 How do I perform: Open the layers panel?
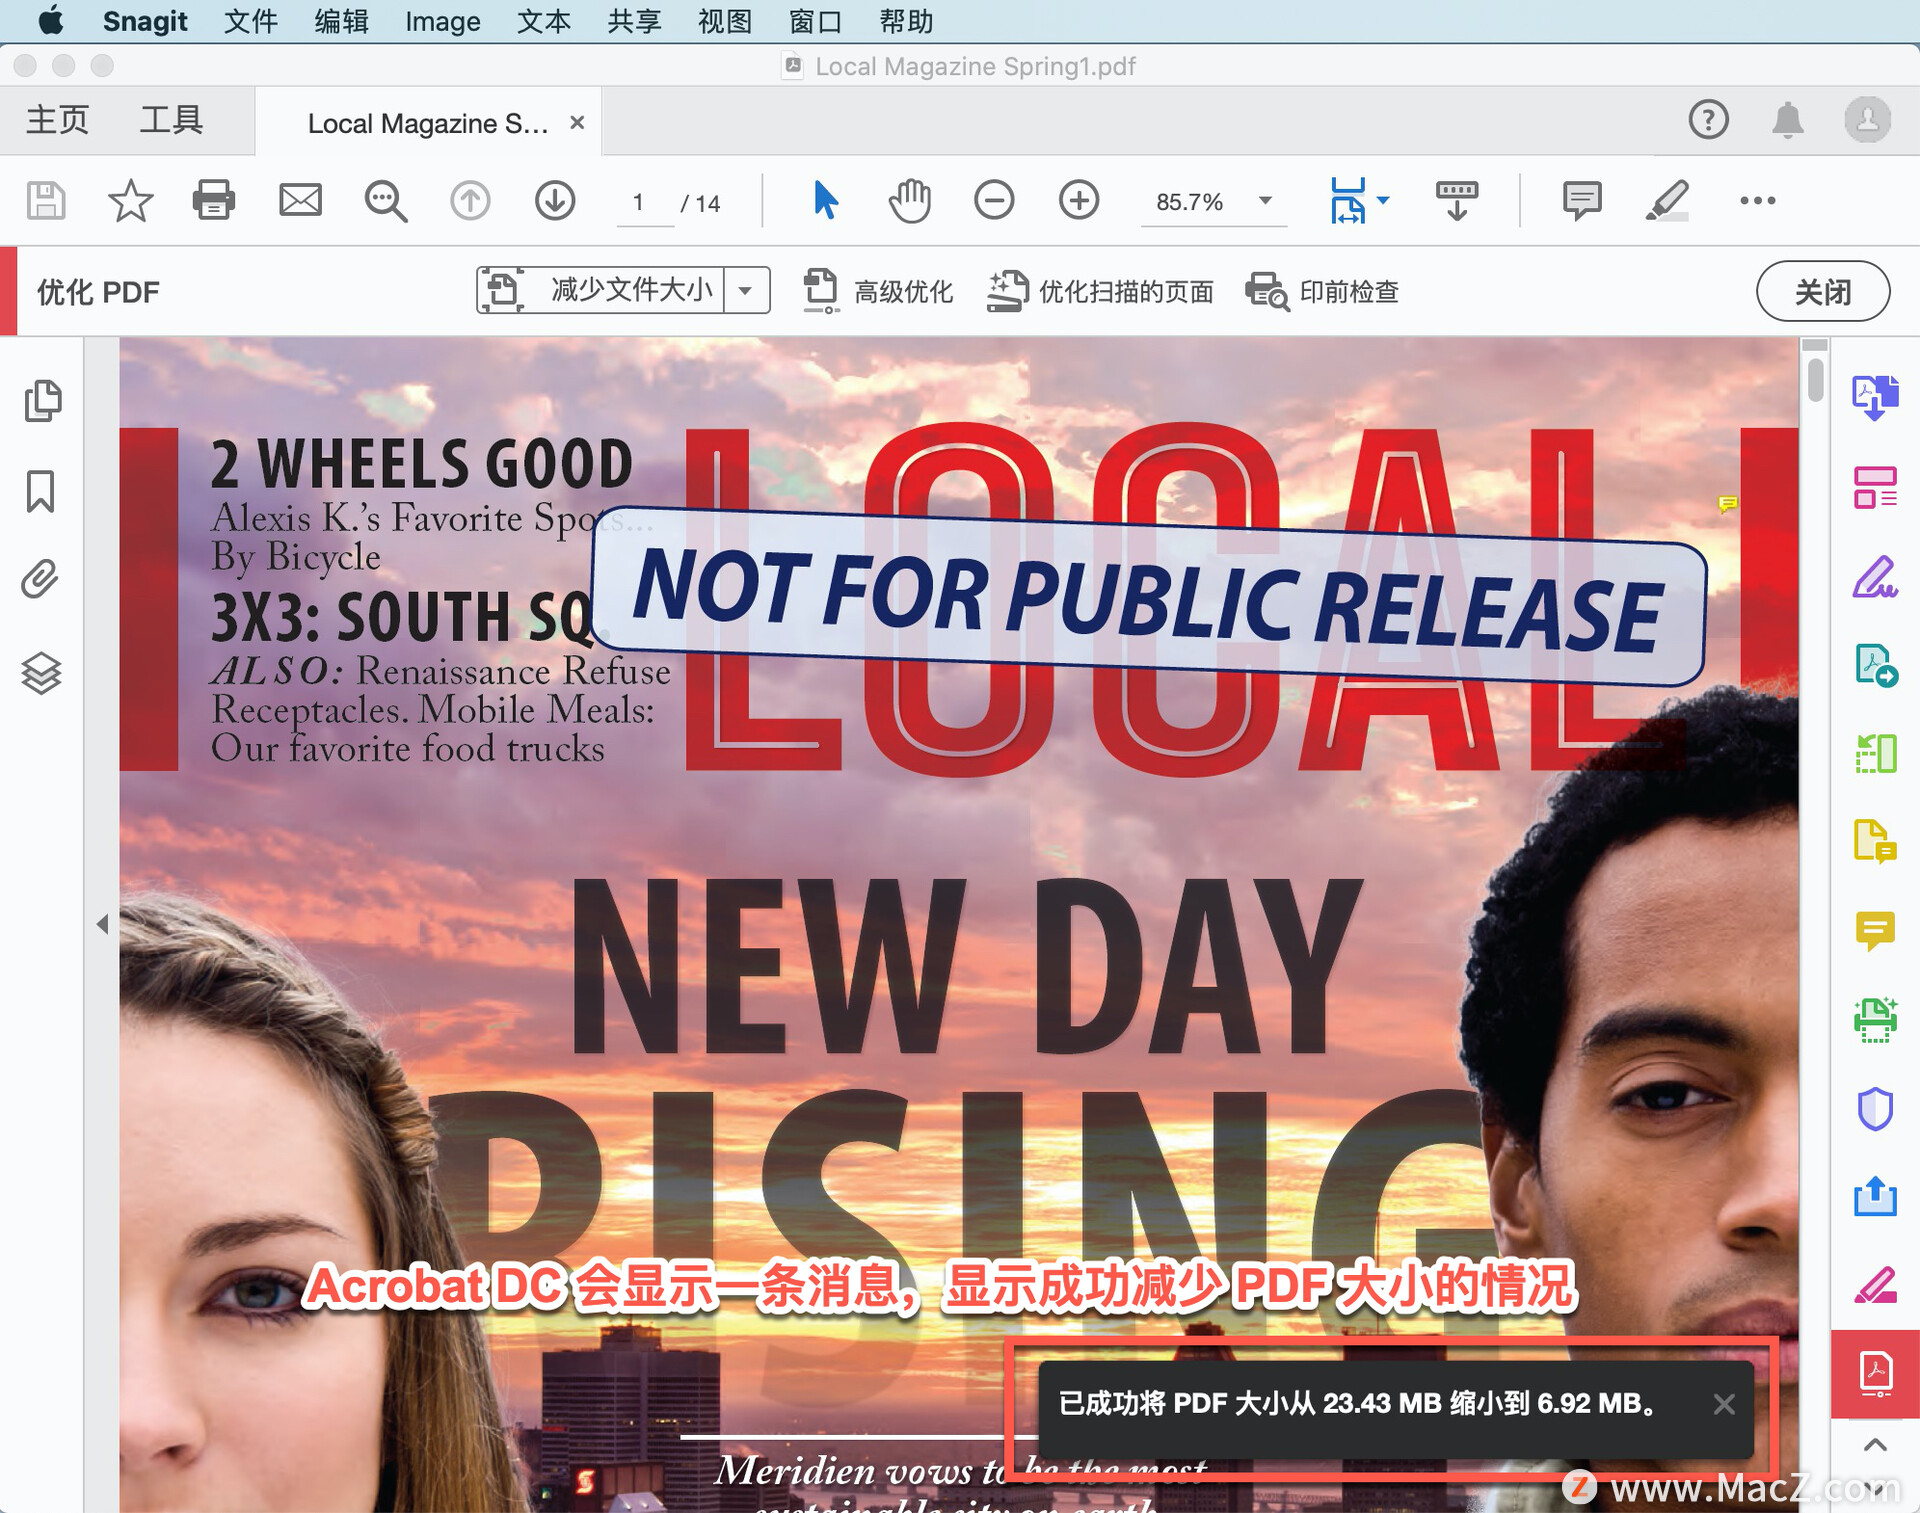(41, 673)
